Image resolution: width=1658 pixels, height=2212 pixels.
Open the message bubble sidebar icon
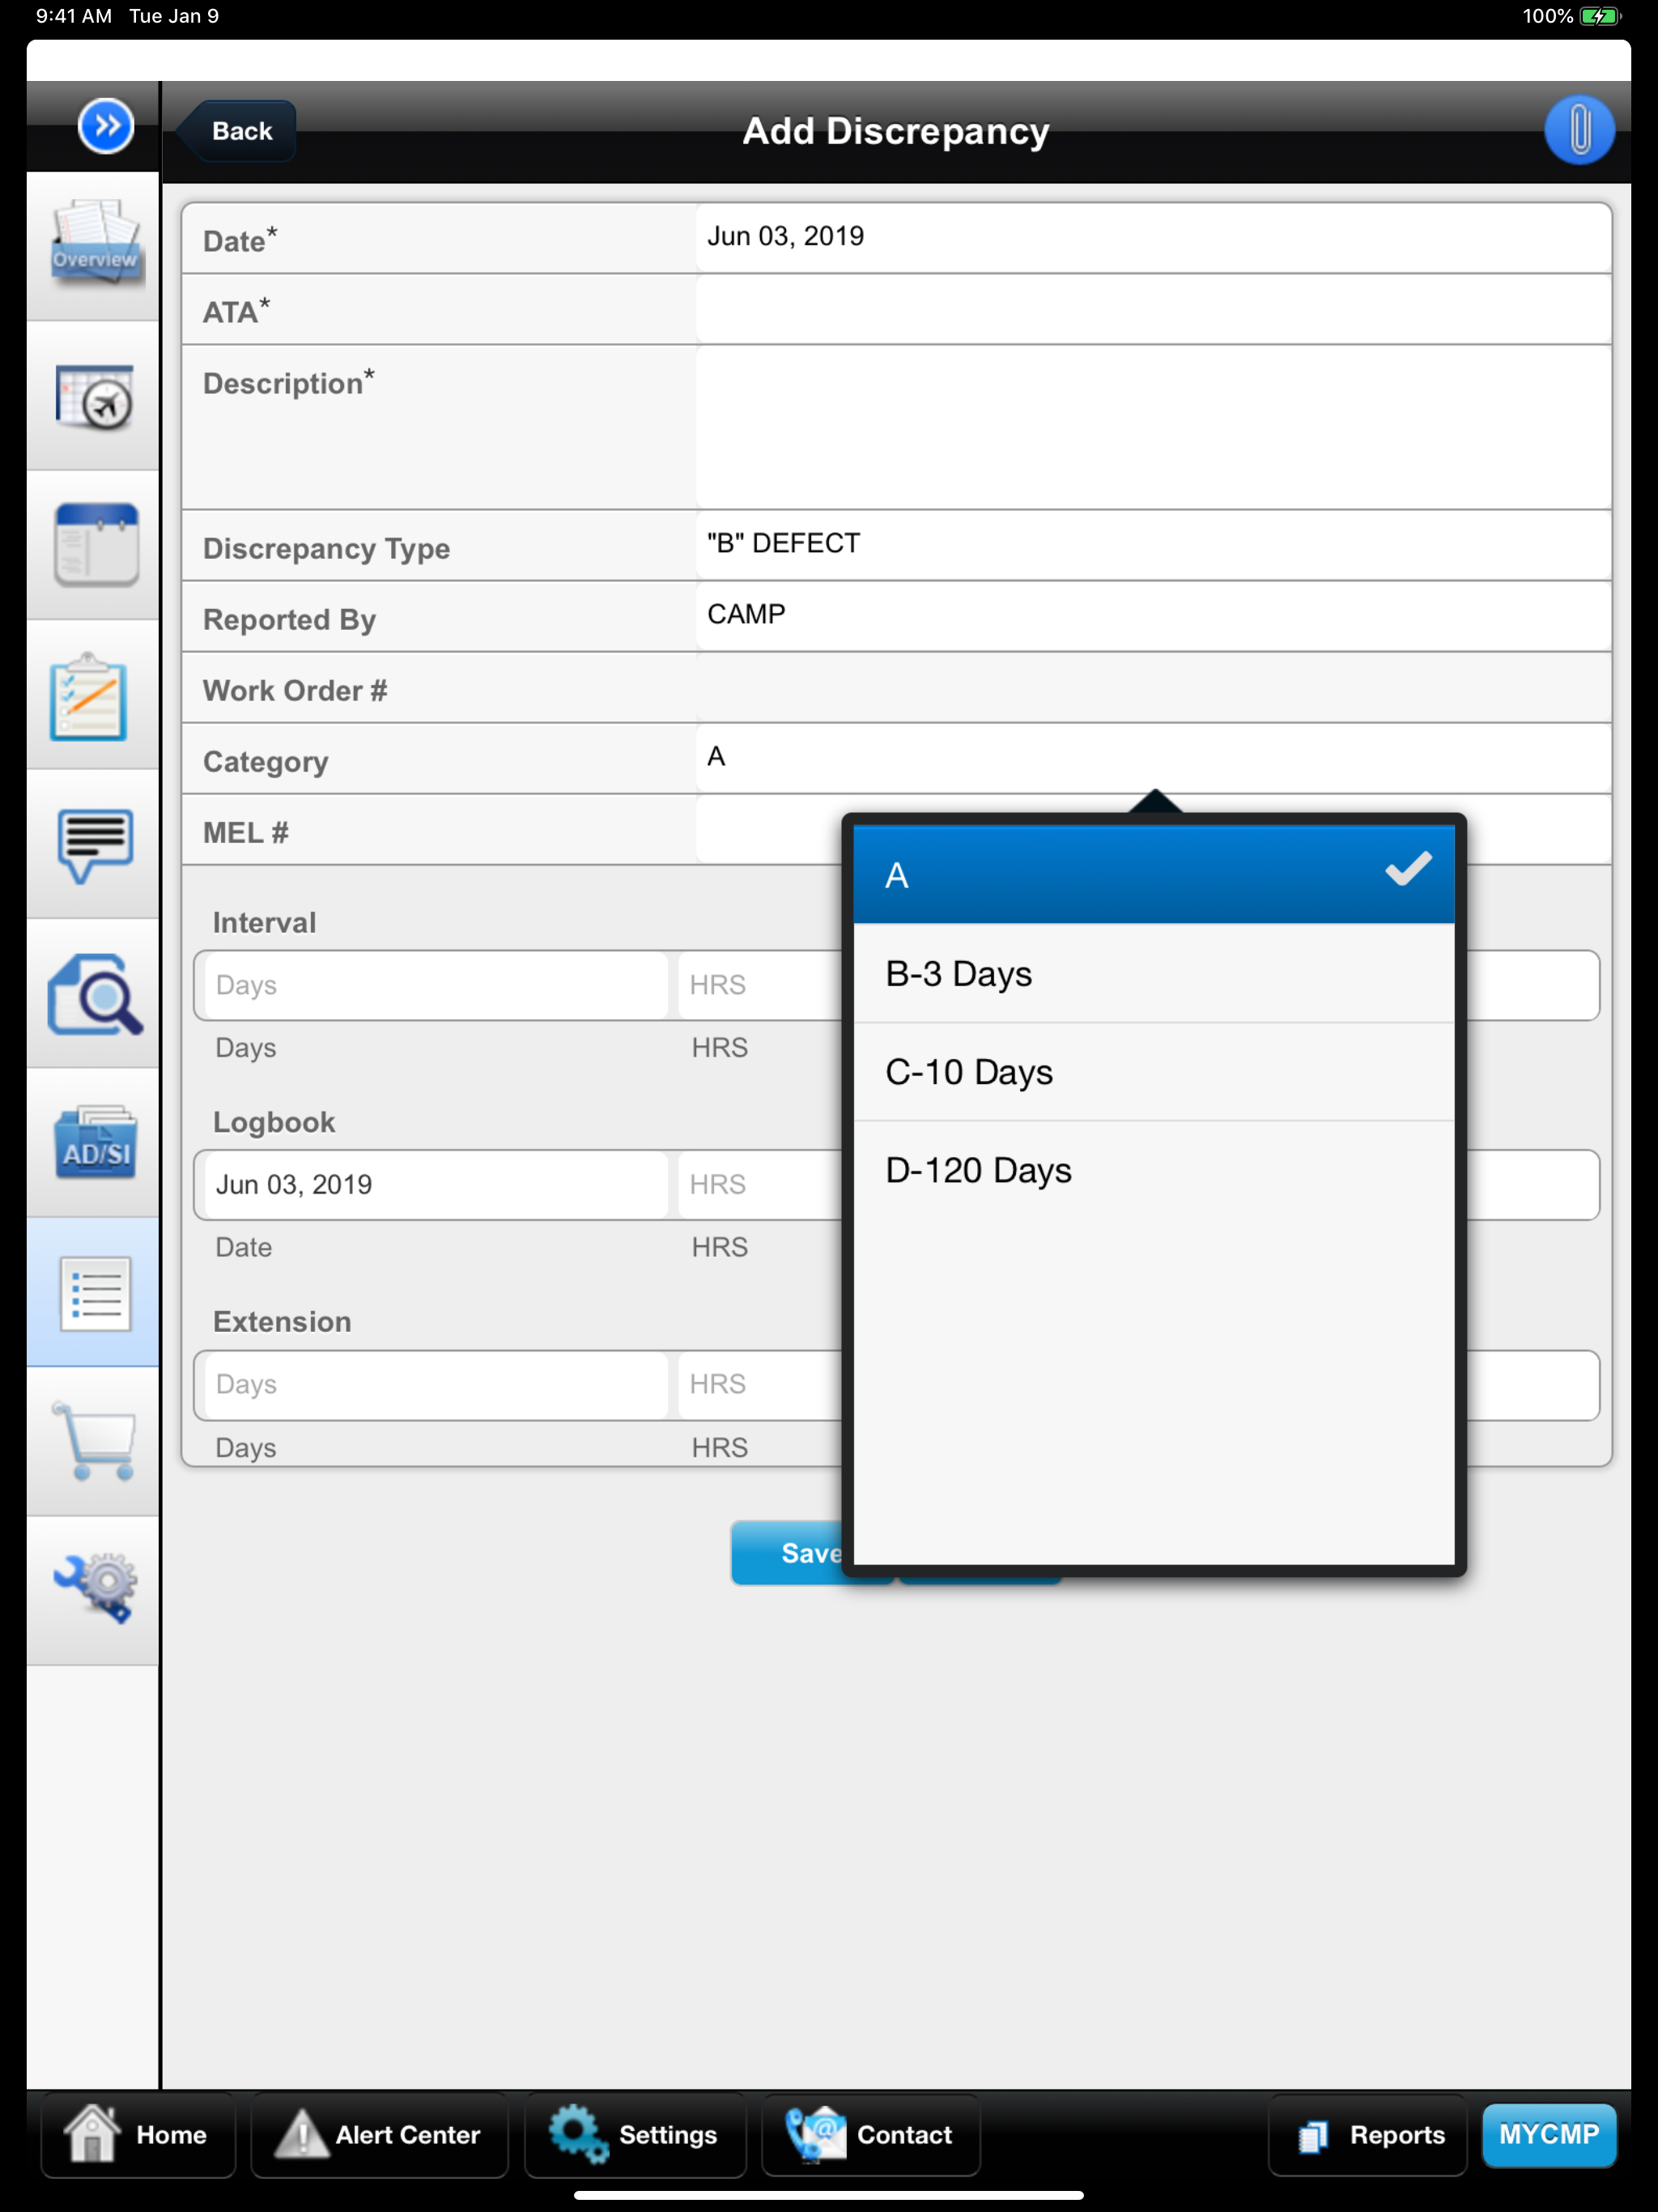point(94,844)
